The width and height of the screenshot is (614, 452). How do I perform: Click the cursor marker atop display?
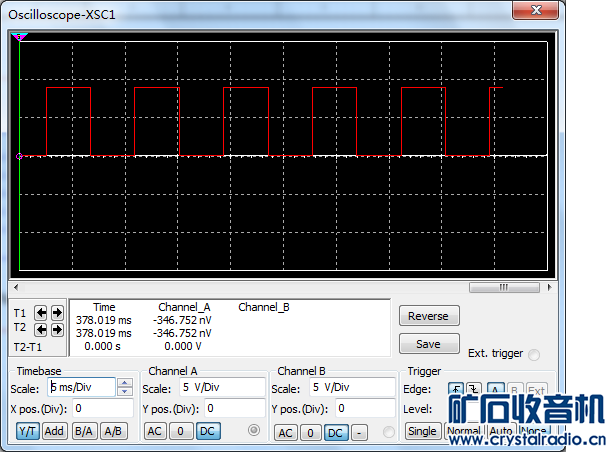(x=19, y=37)
